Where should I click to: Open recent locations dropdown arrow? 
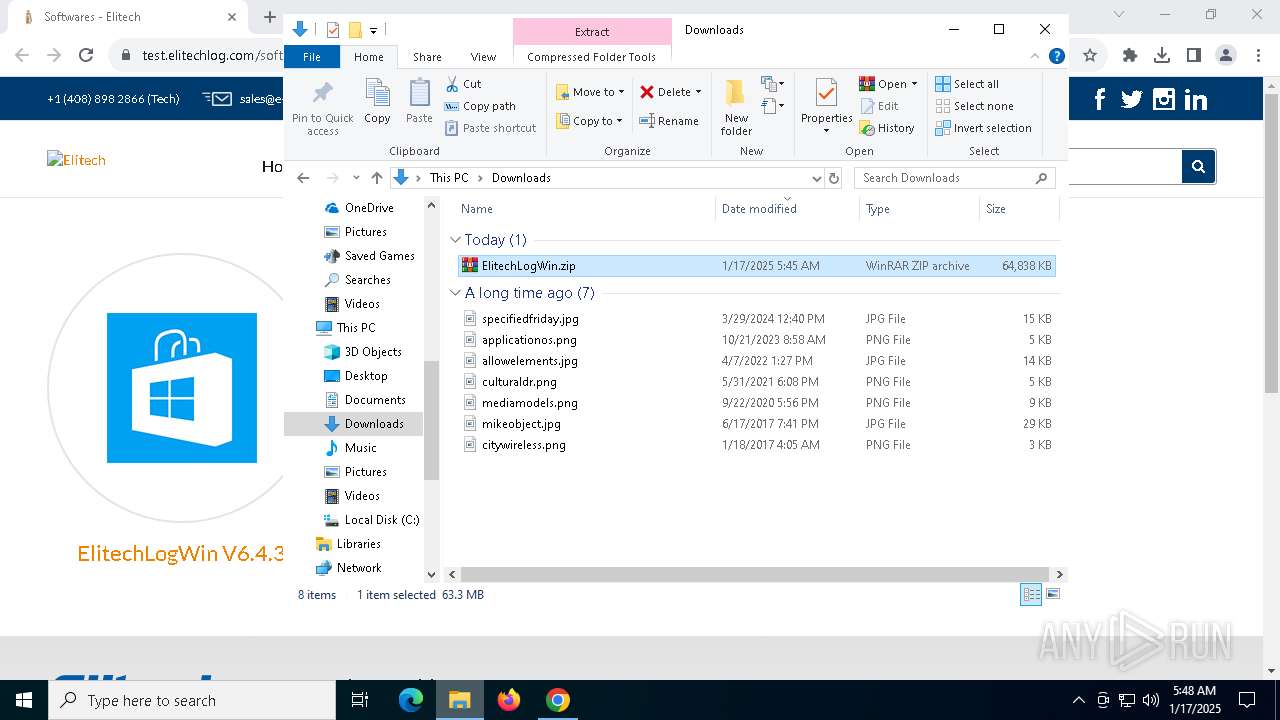point(356,178)
